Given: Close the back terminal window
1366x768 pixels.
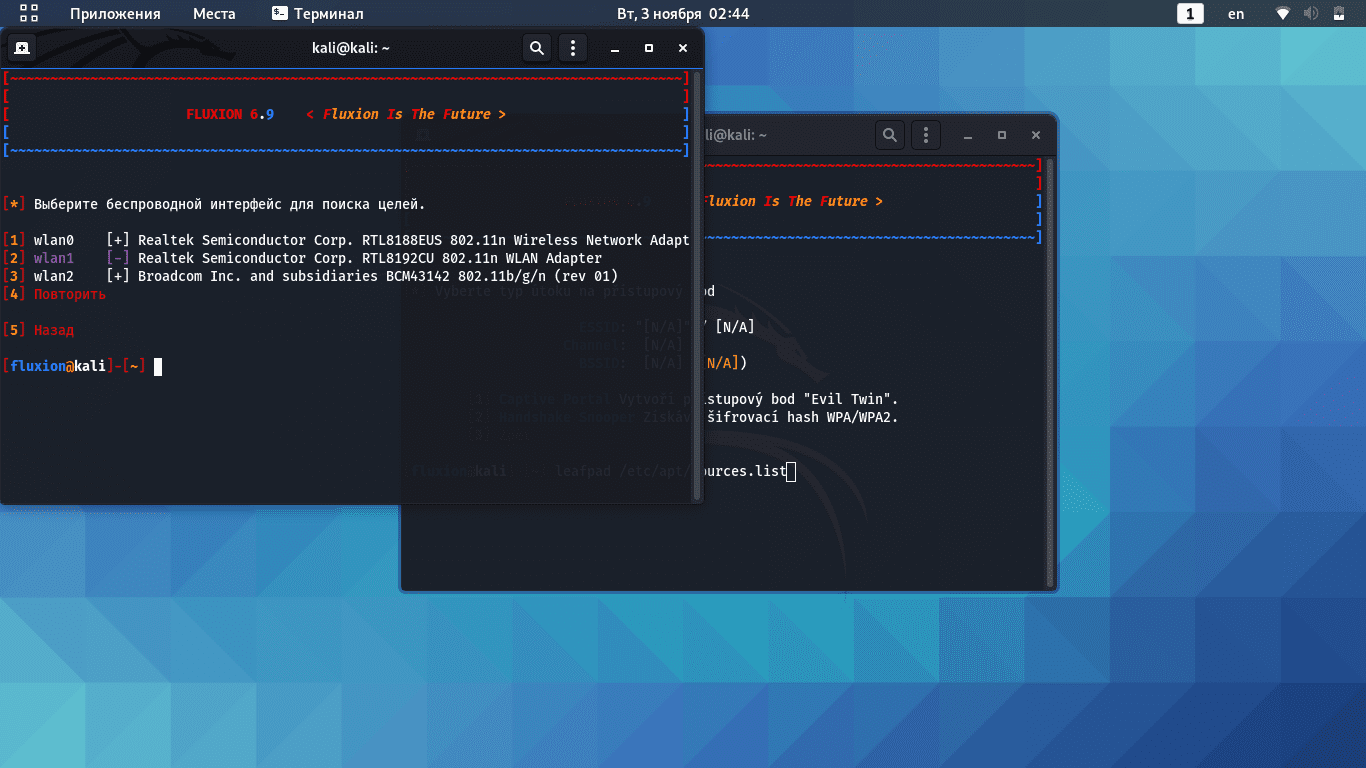Looking at the screenshot, I should pyautogui.click(x=1036, y=135).
